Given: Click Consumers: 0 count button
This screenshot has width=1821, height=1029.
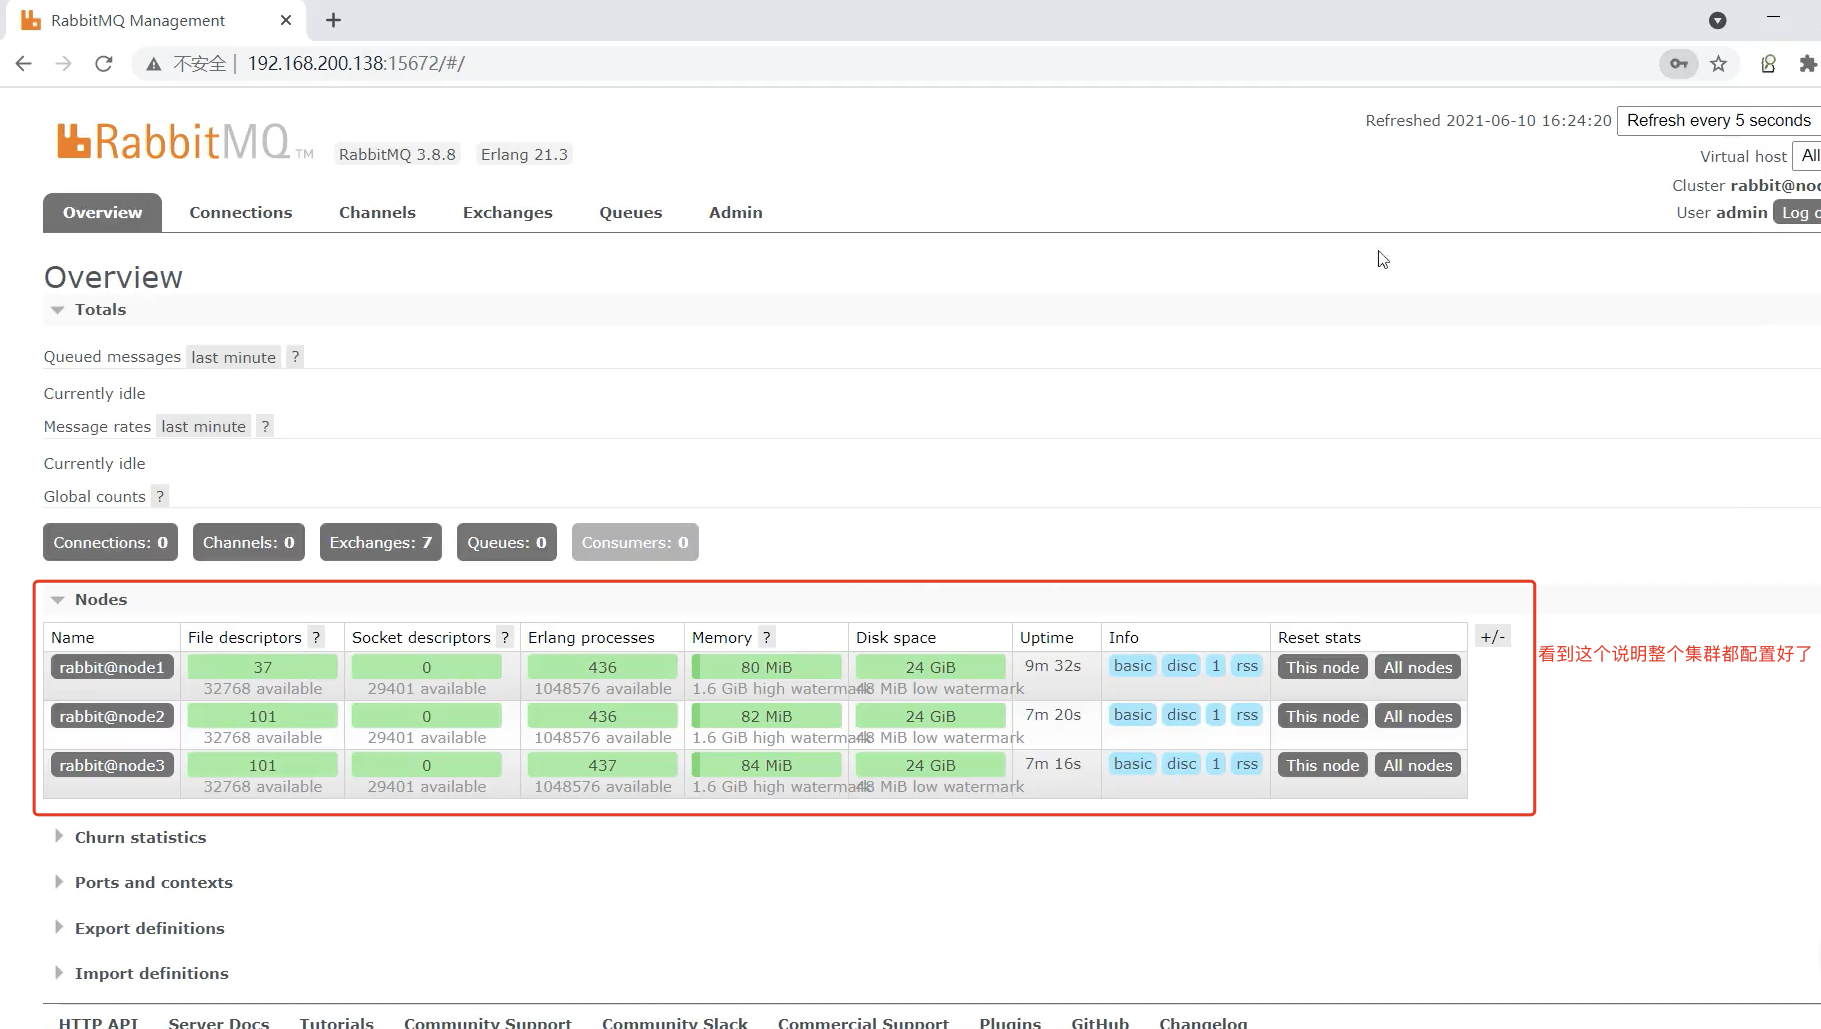Looking at the screenshot, I should click(x=635, y=542).
